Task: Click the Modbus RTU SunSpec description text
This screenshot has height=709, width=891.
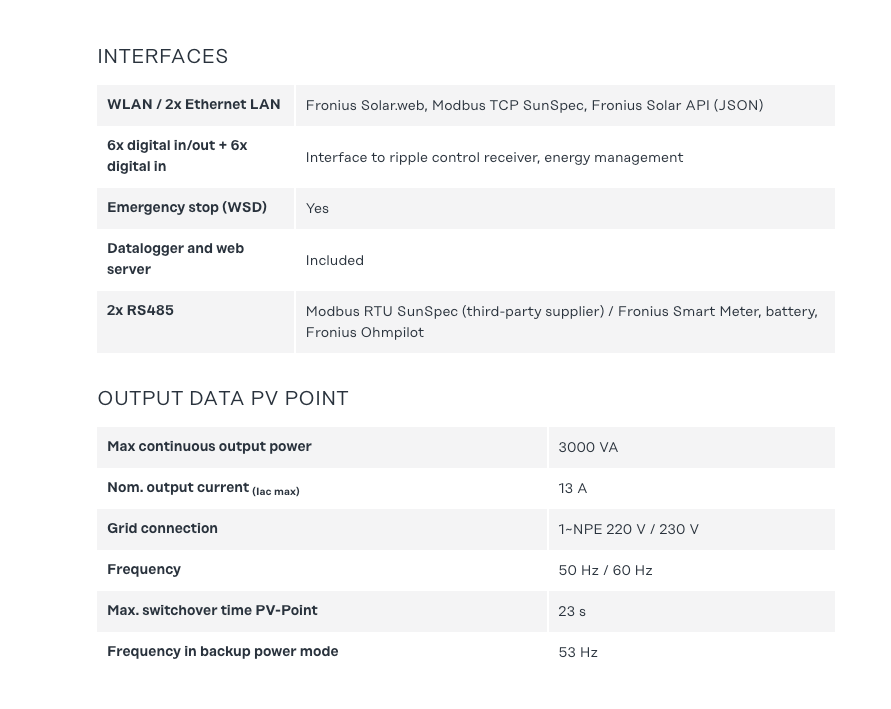Action: click(x=561, y=322)
